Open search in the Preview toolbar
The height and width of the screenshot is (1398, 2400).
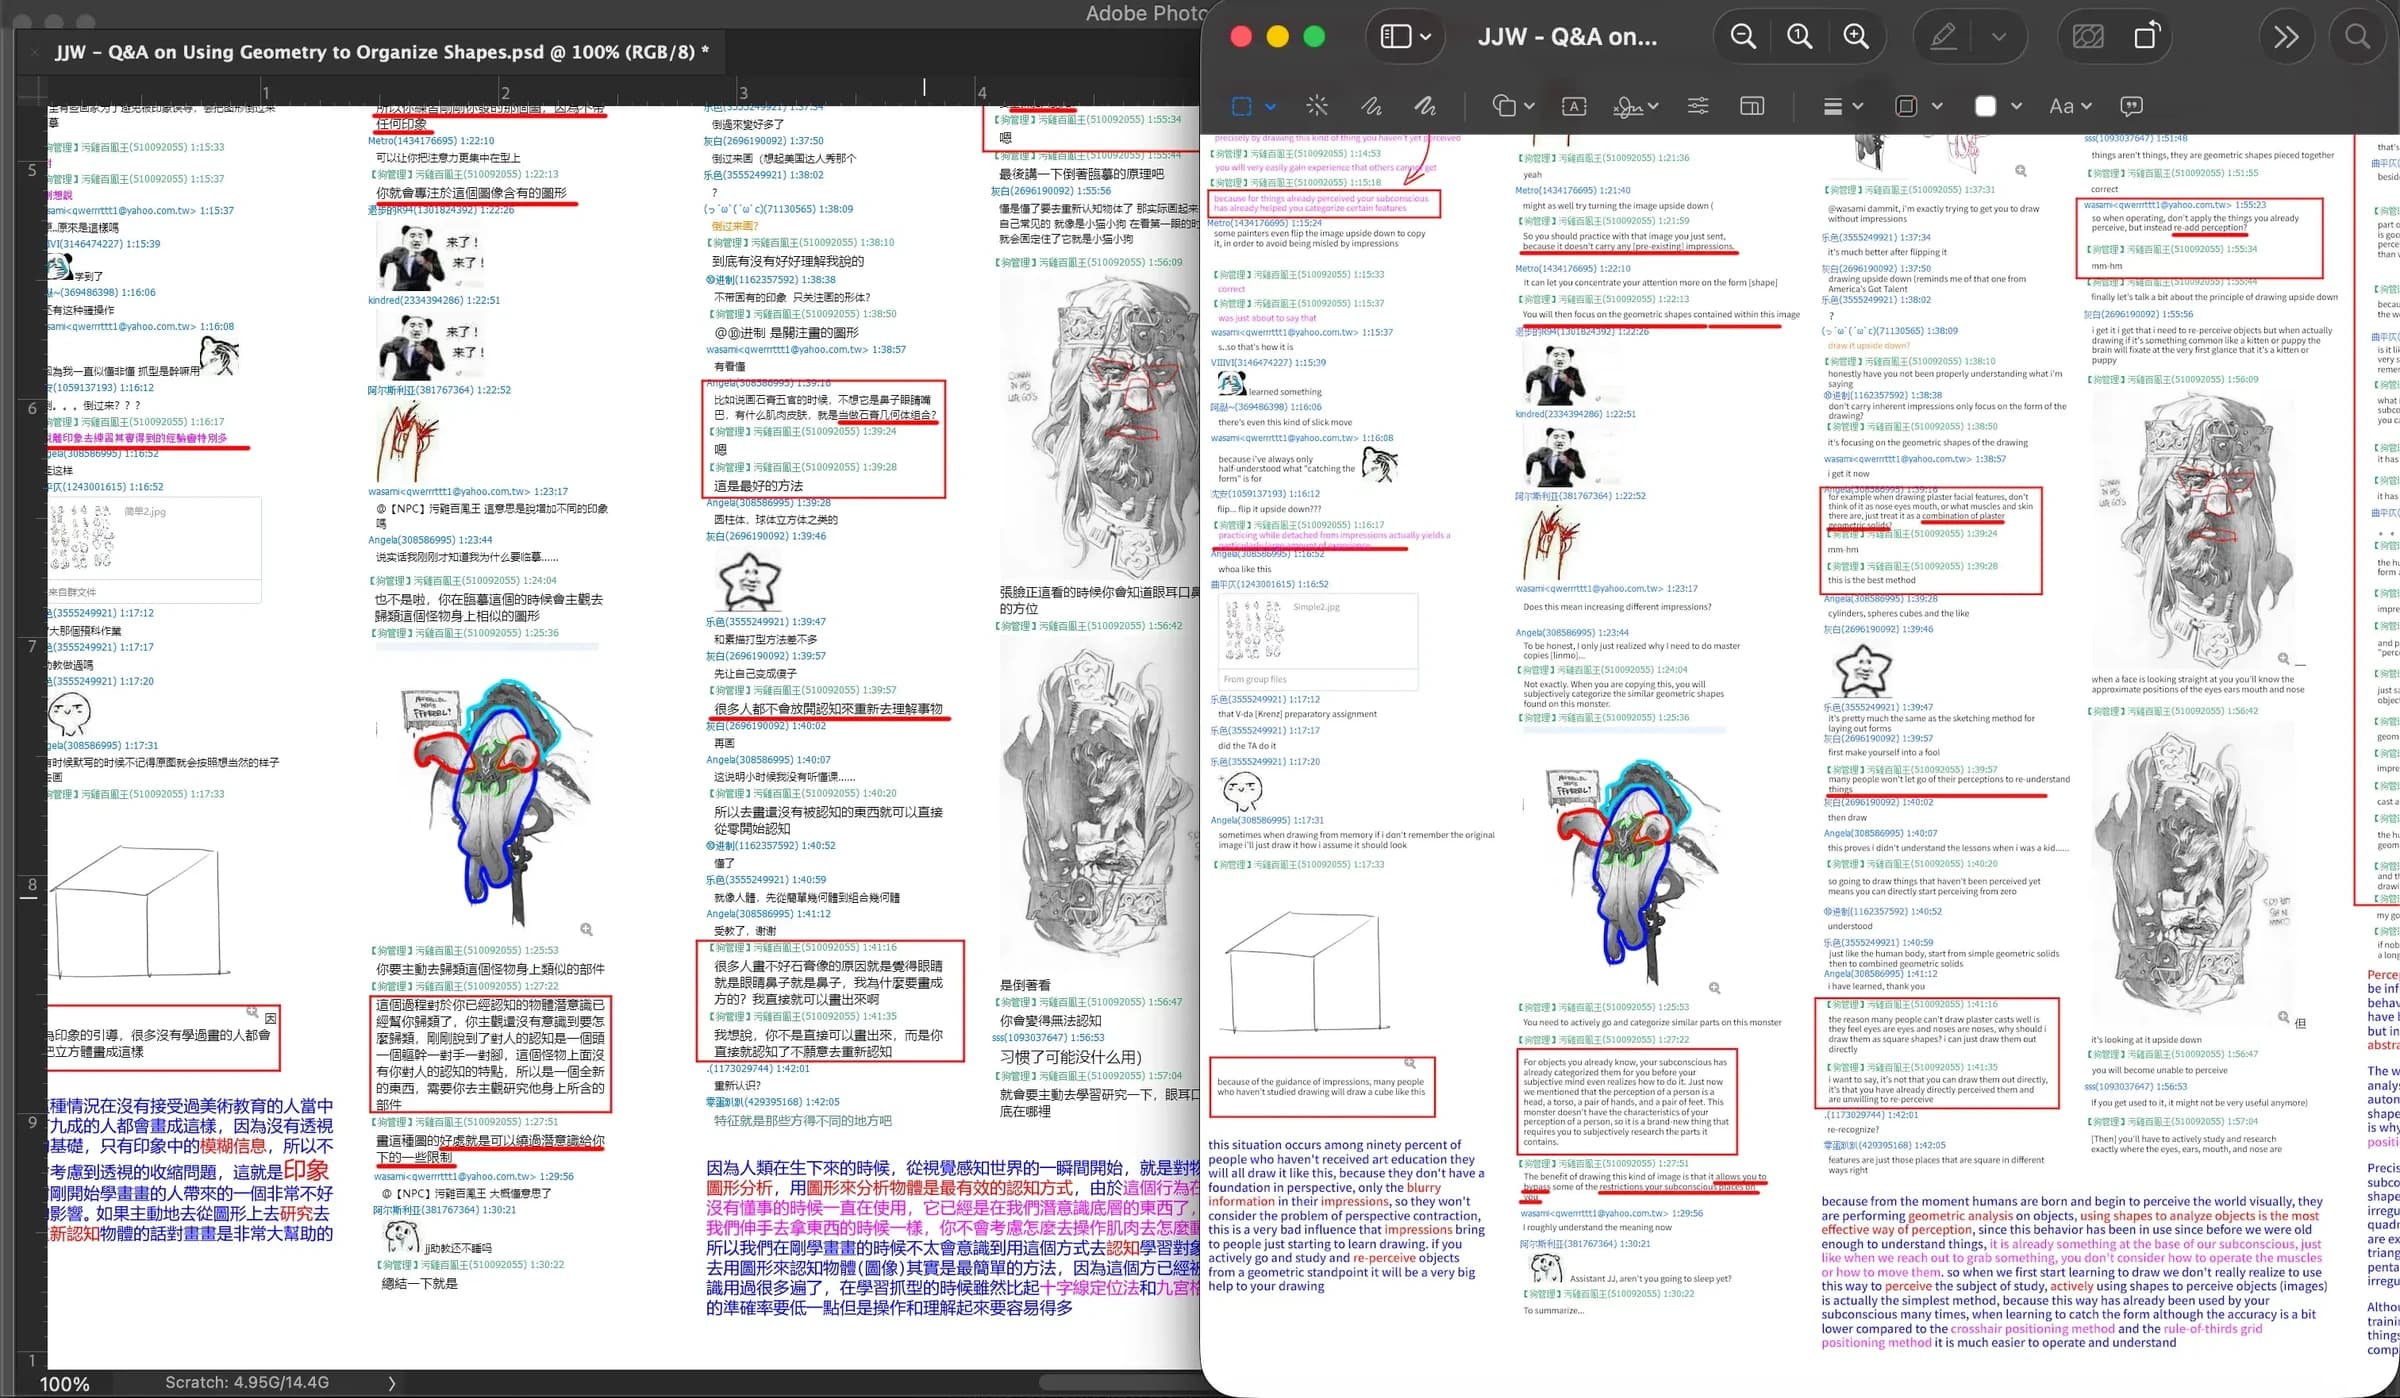click(x=2357, y=37)
